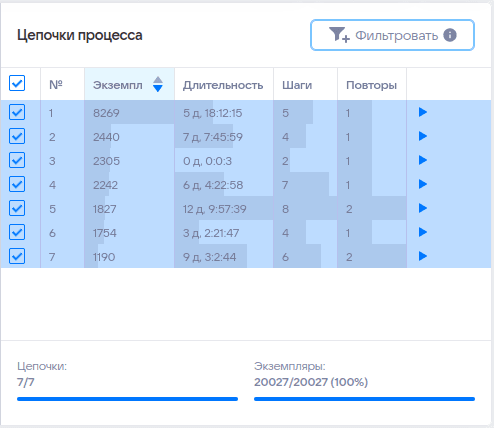Click the 7/7 chains value
This screenshot has width=494, height=428.
tap(26, 382)
